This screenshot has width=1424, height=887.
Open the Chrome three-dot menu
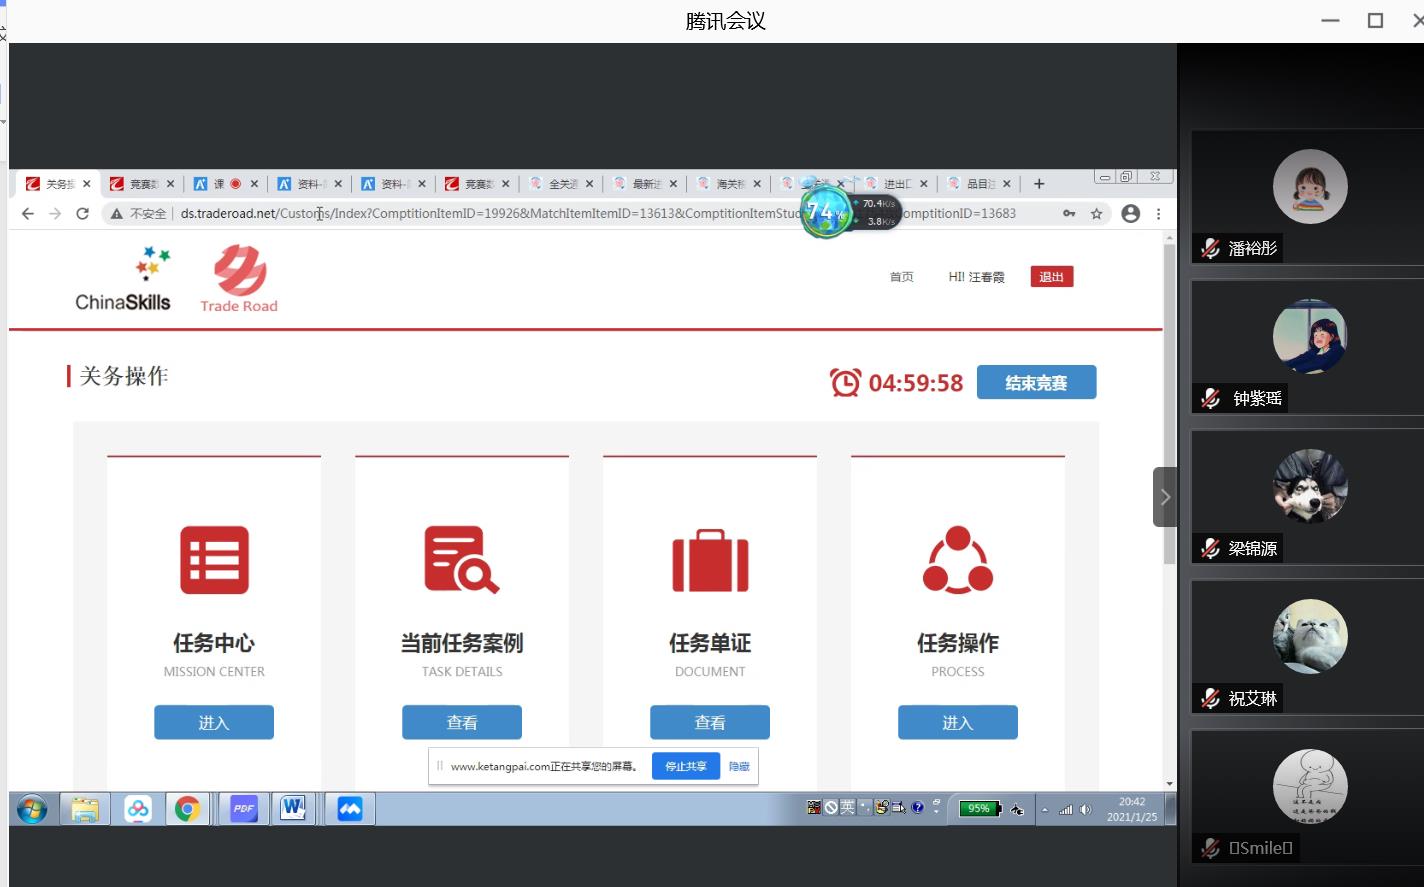[x=1158, y=213]
